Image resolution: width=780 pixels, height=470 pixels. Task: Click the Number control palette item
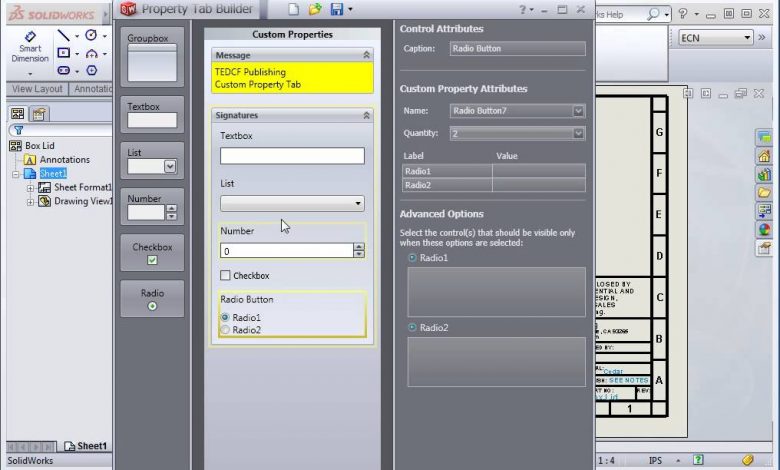152,206
